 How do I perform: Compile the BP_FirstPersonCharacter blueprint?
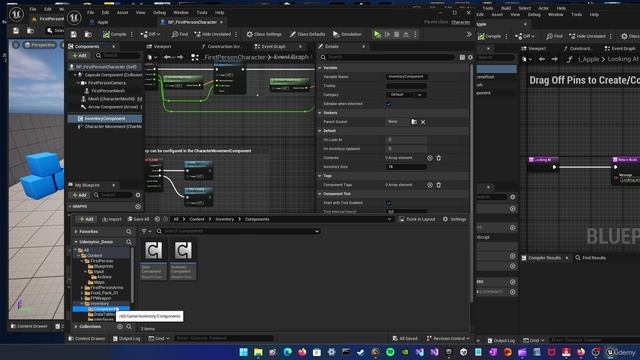[x=114, y=34]
